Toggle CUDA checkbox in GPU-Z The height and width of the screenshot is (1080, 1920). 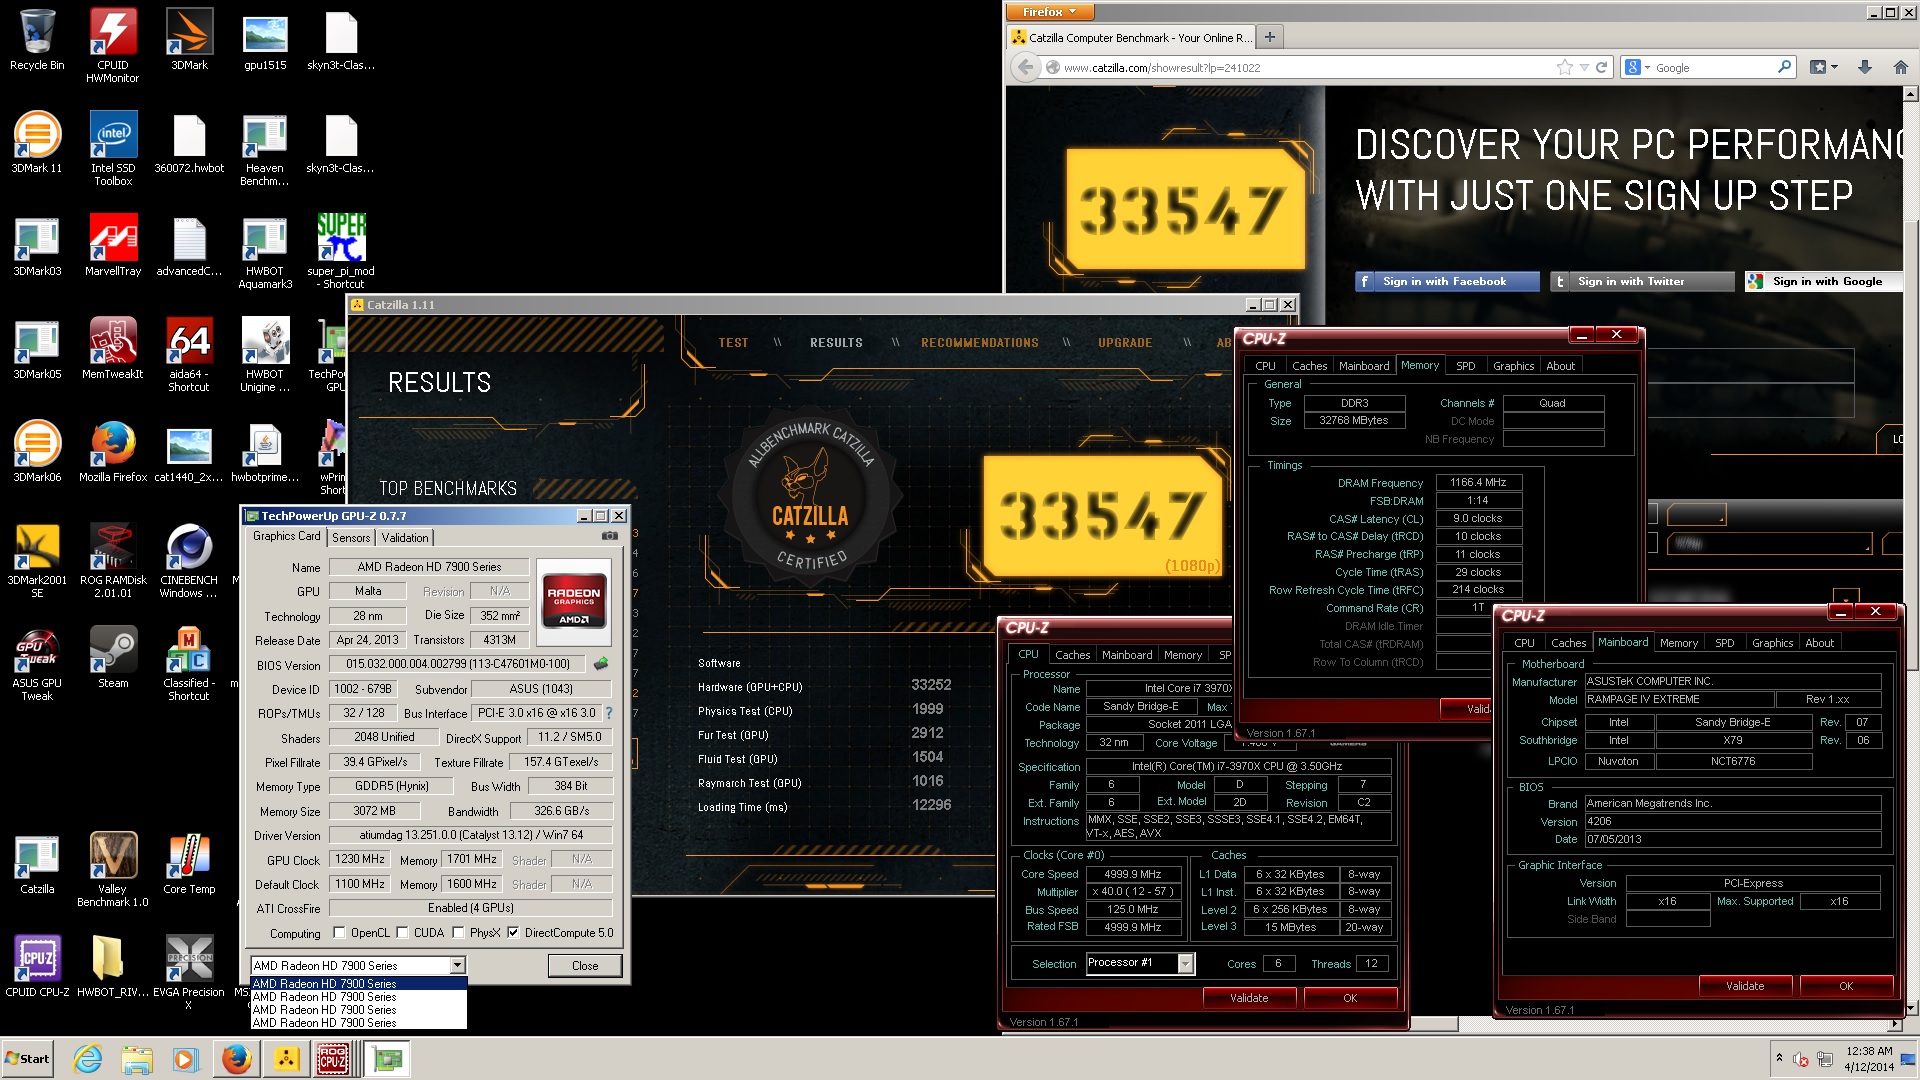tap(402, 933)
